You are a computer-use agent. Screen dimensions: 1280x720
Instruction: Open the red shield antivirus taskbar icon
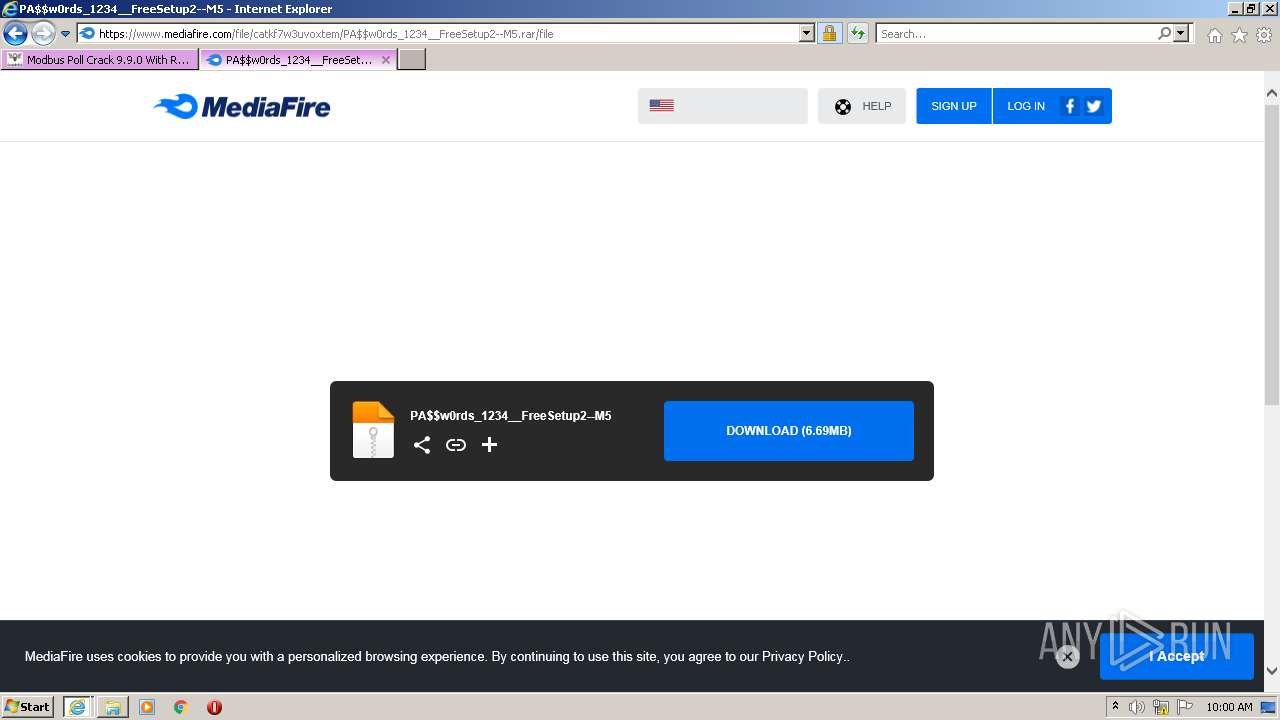click(x=214, y=707)
